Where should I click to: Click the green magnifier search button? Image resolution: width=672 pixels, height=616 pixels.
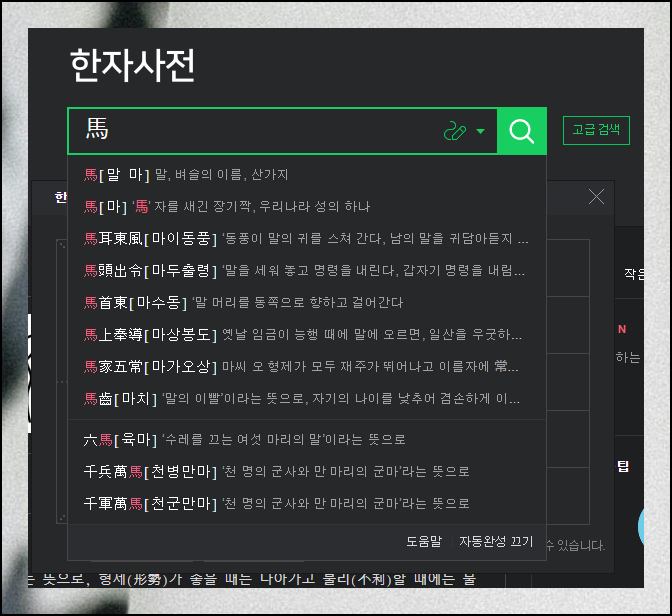click(522, 131)
